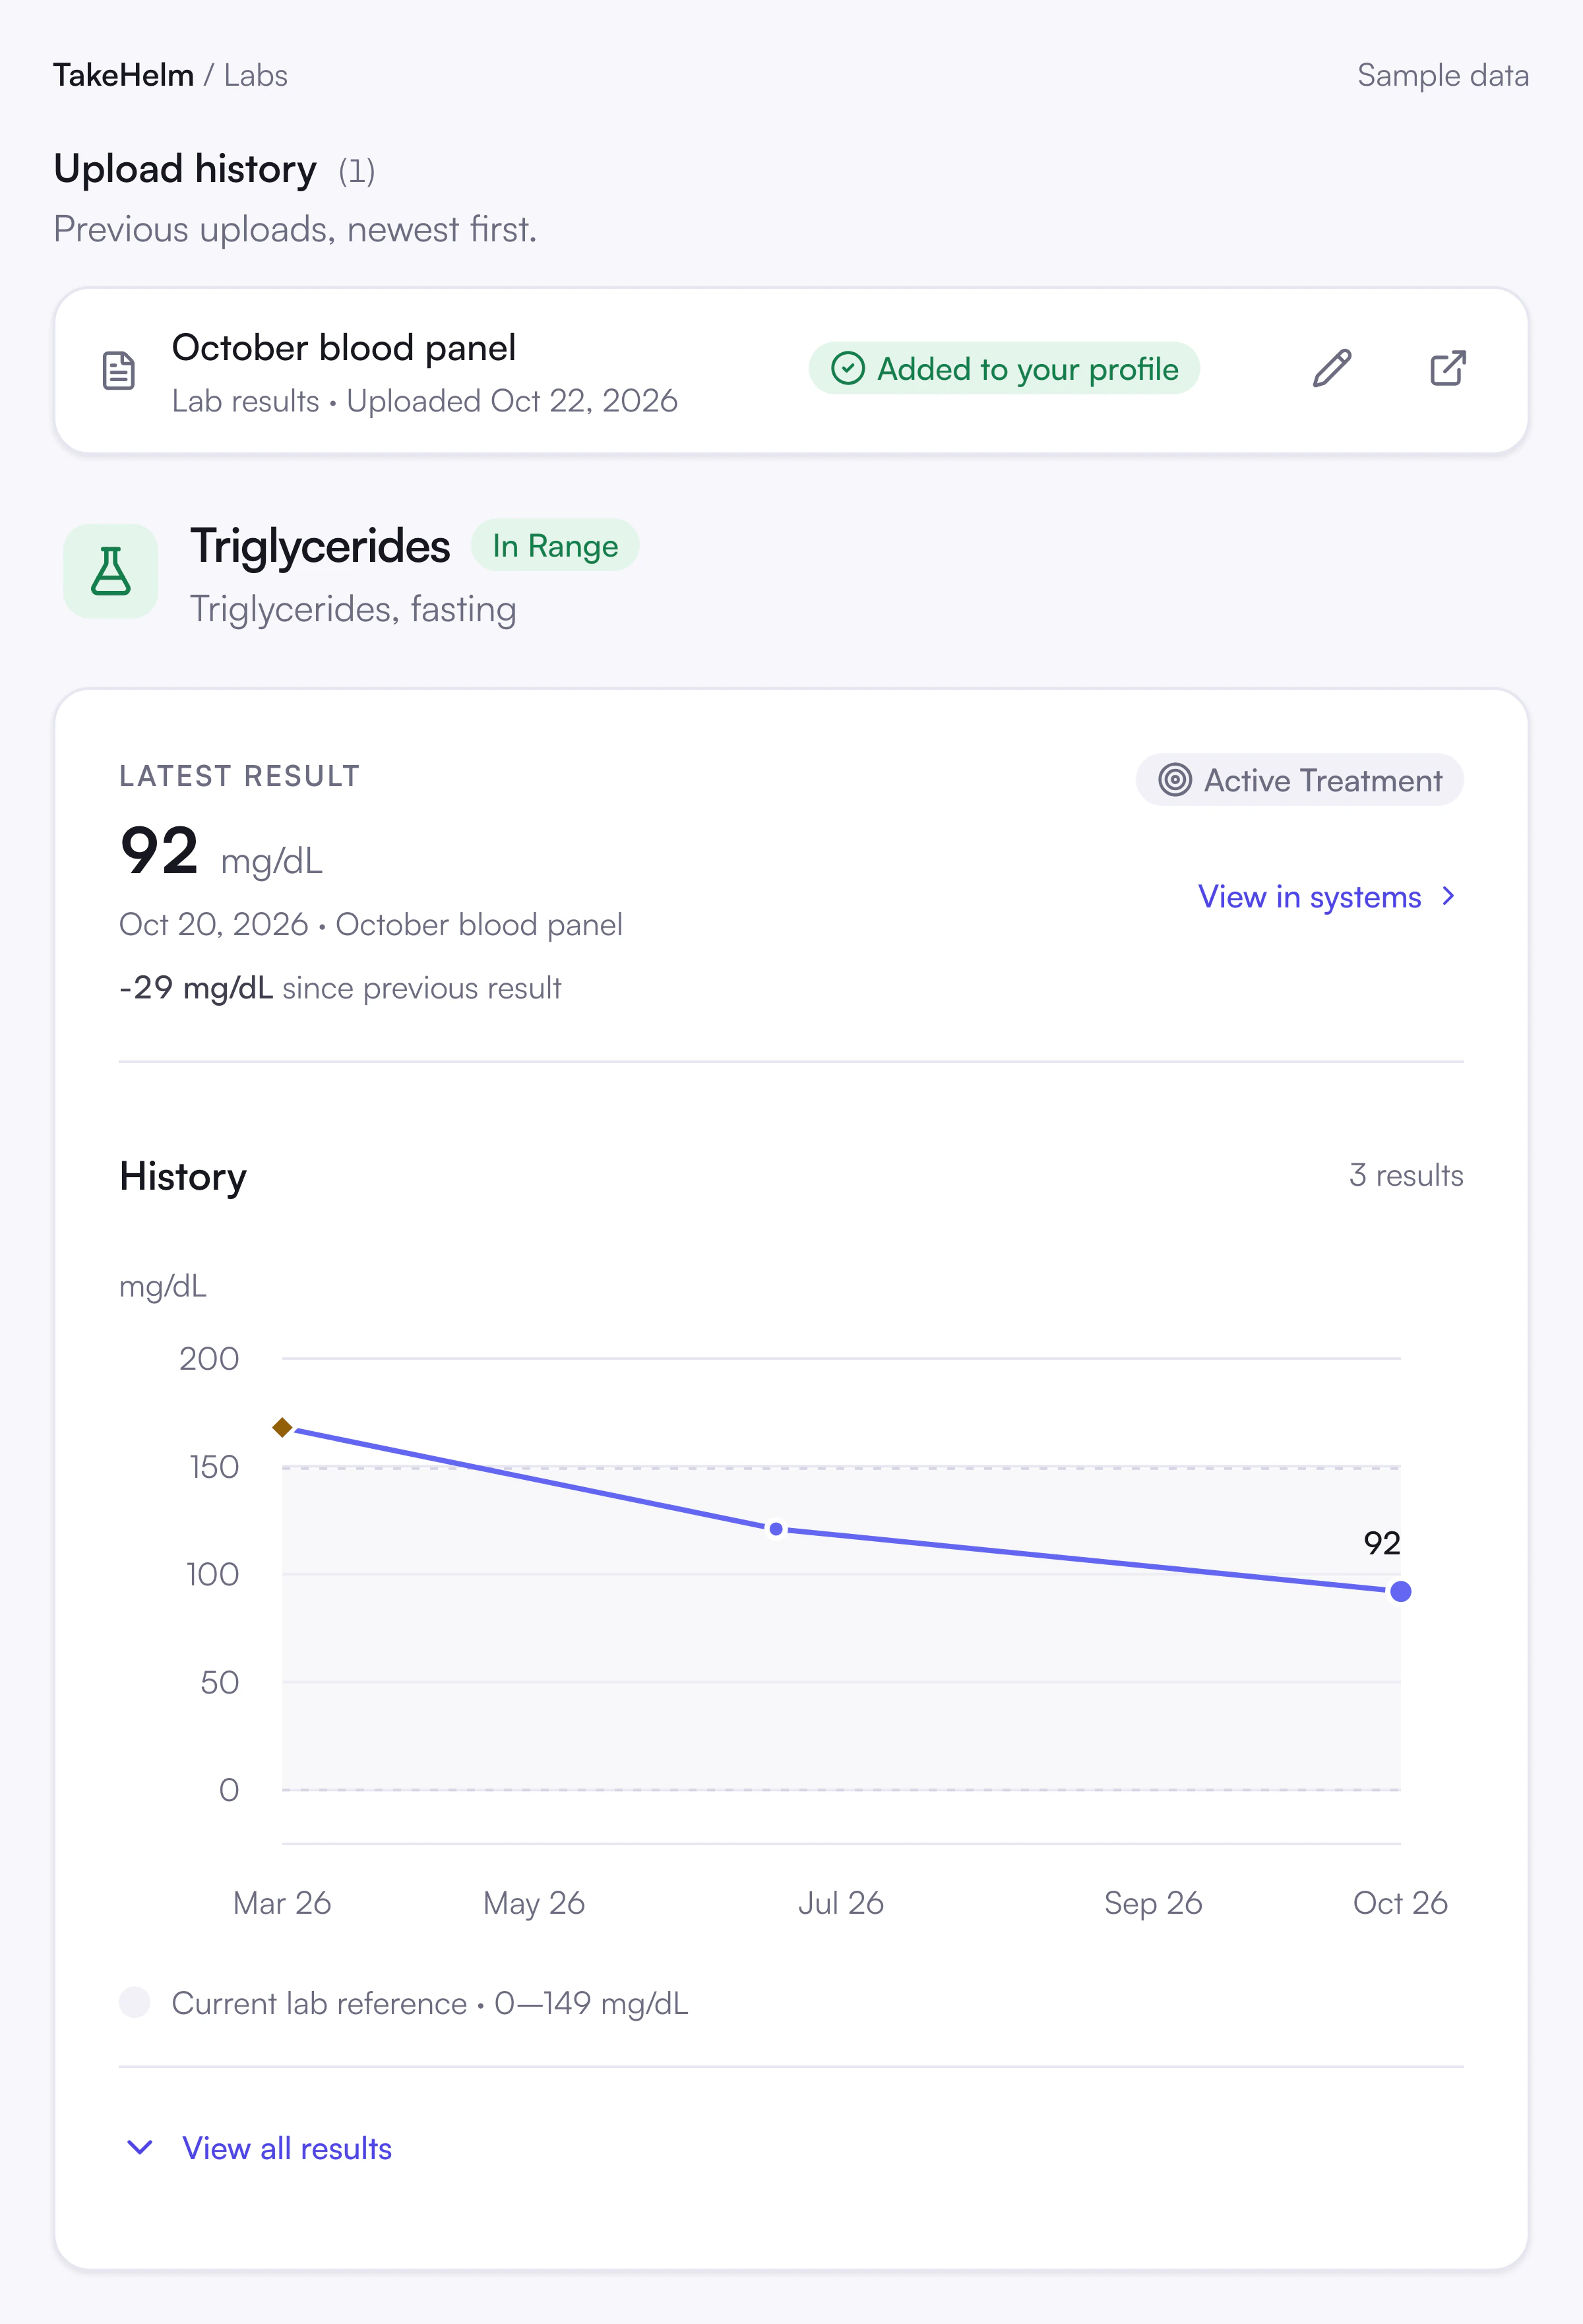Click 'Previous uploads, newest first.' text
1583x2324 pixels.
pos(295,229)
